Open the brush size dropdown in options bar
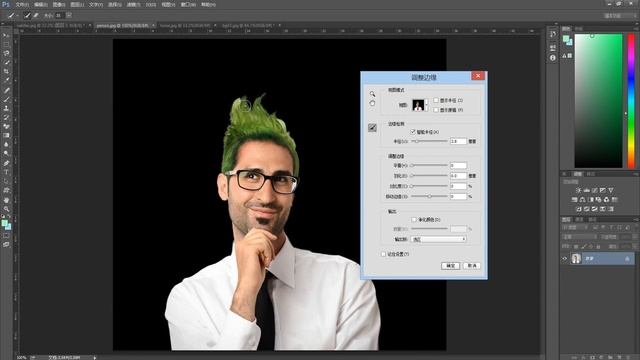 69,16
